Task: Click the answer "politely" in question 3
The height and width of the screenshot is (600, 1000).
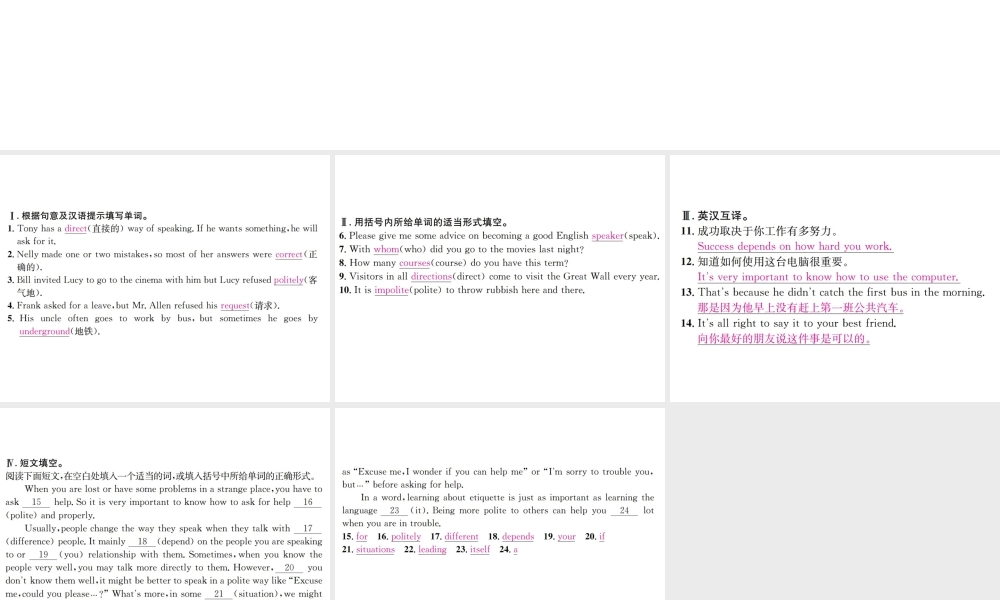Action: pos(289,280)
